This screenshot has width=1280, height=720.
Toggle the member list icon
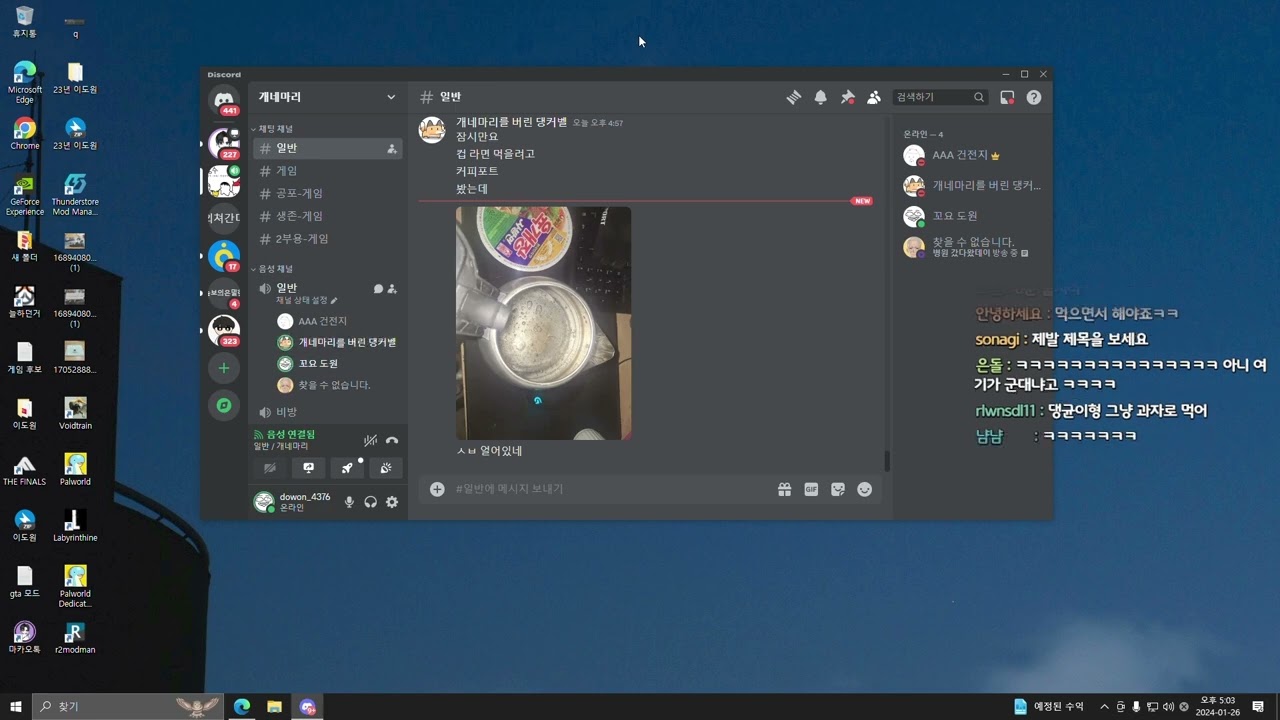point(874,97)
